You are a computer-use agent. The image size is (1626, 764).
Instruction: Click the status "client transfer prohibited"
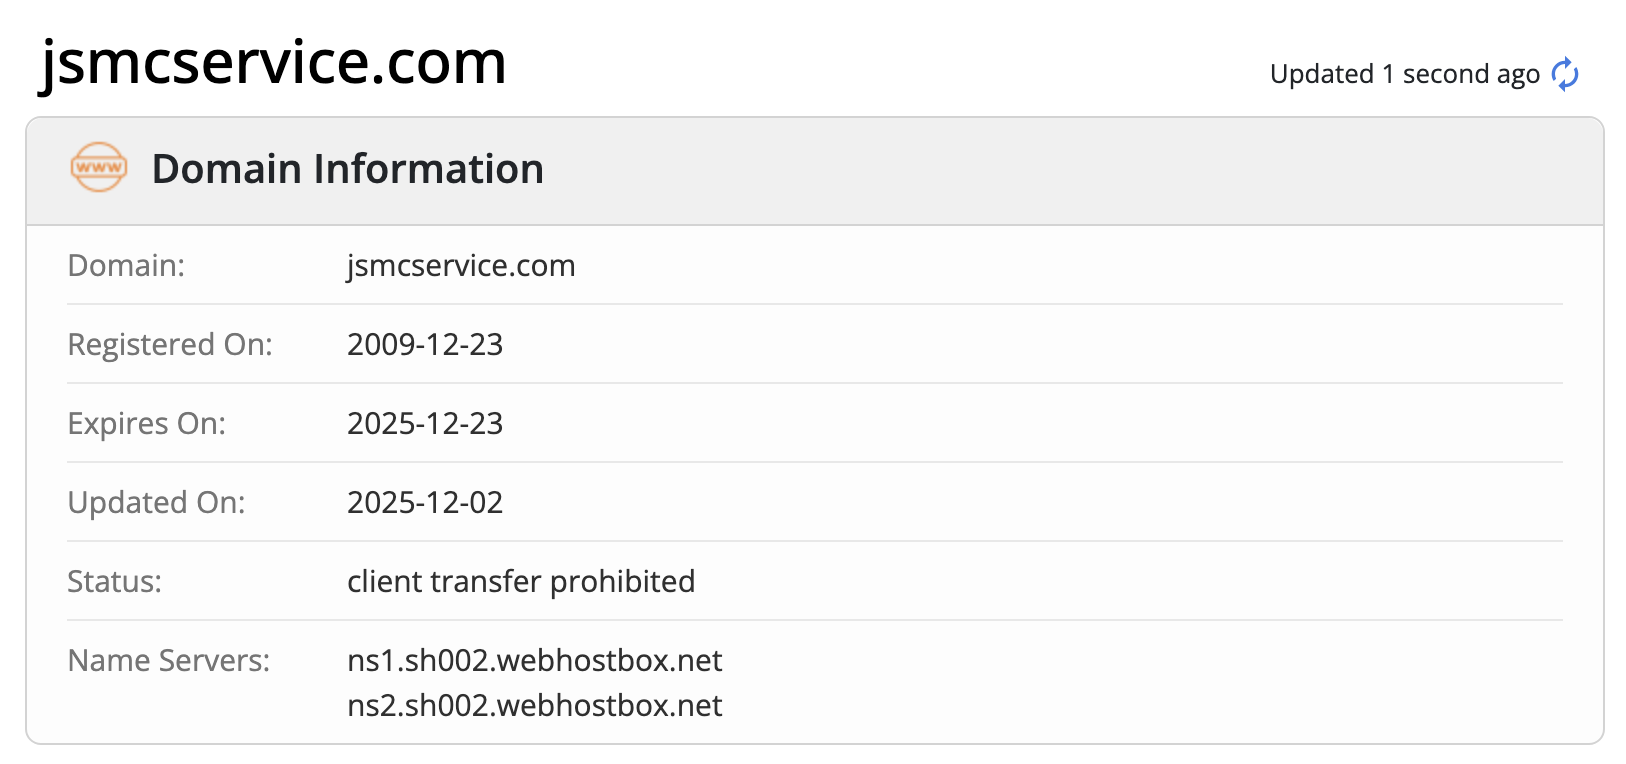pos(520,582)
